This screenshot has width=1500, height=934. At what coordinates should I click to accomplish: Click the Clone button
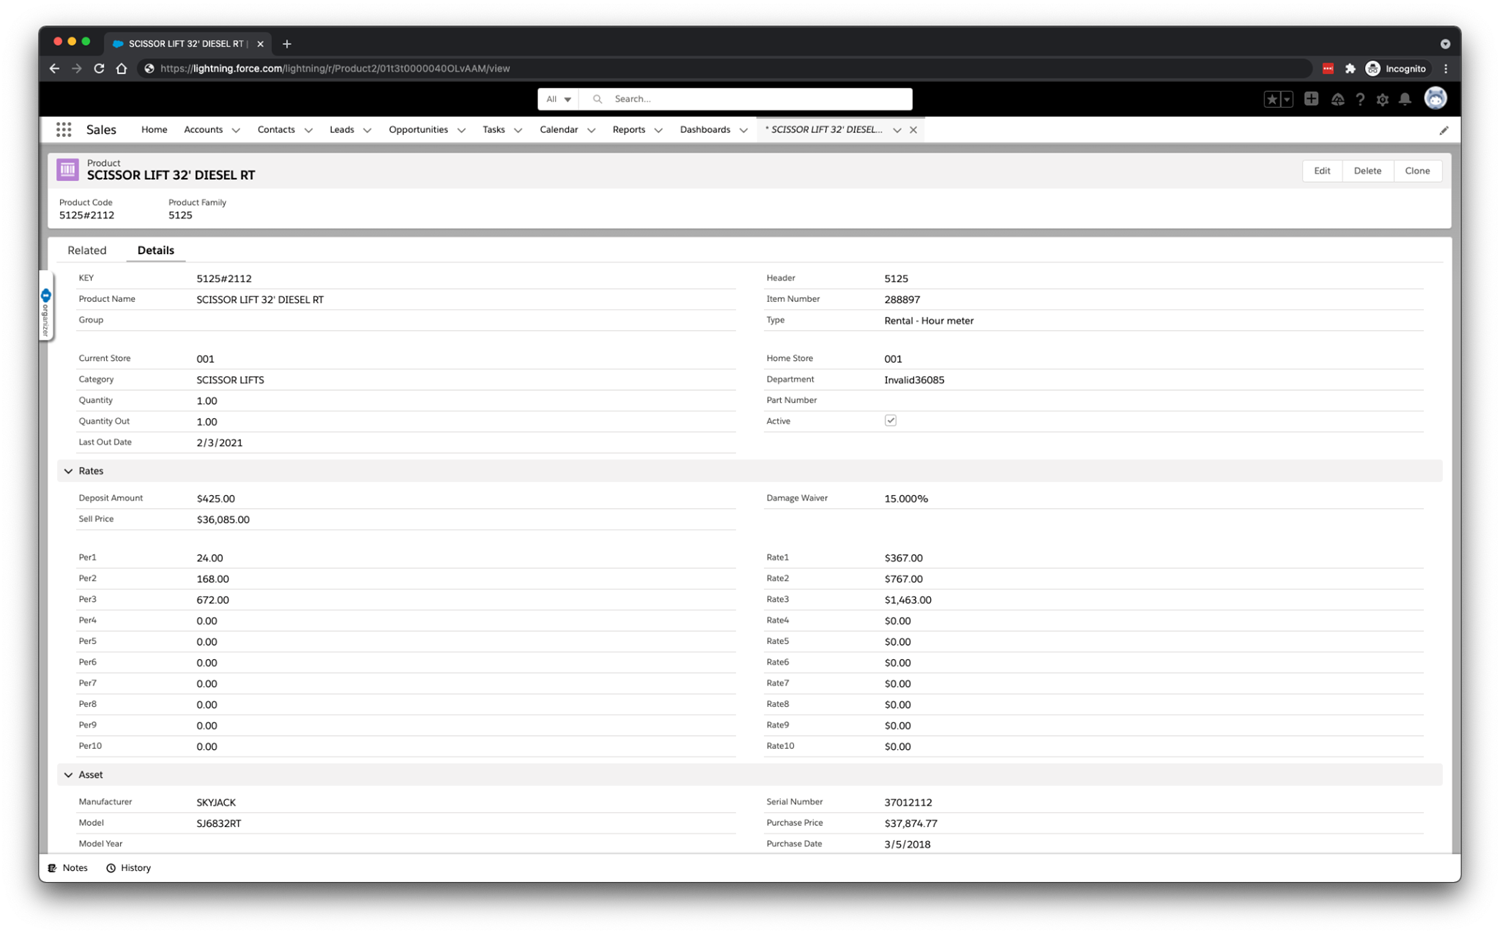pyautogui.click(x=1417, y=171)
